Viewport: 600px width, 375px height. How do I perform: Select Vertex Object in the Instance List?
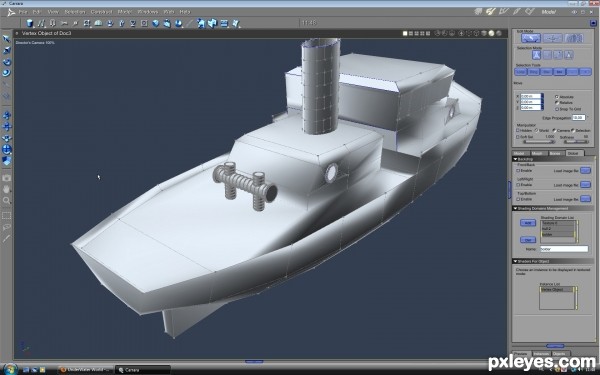(557, 290)
